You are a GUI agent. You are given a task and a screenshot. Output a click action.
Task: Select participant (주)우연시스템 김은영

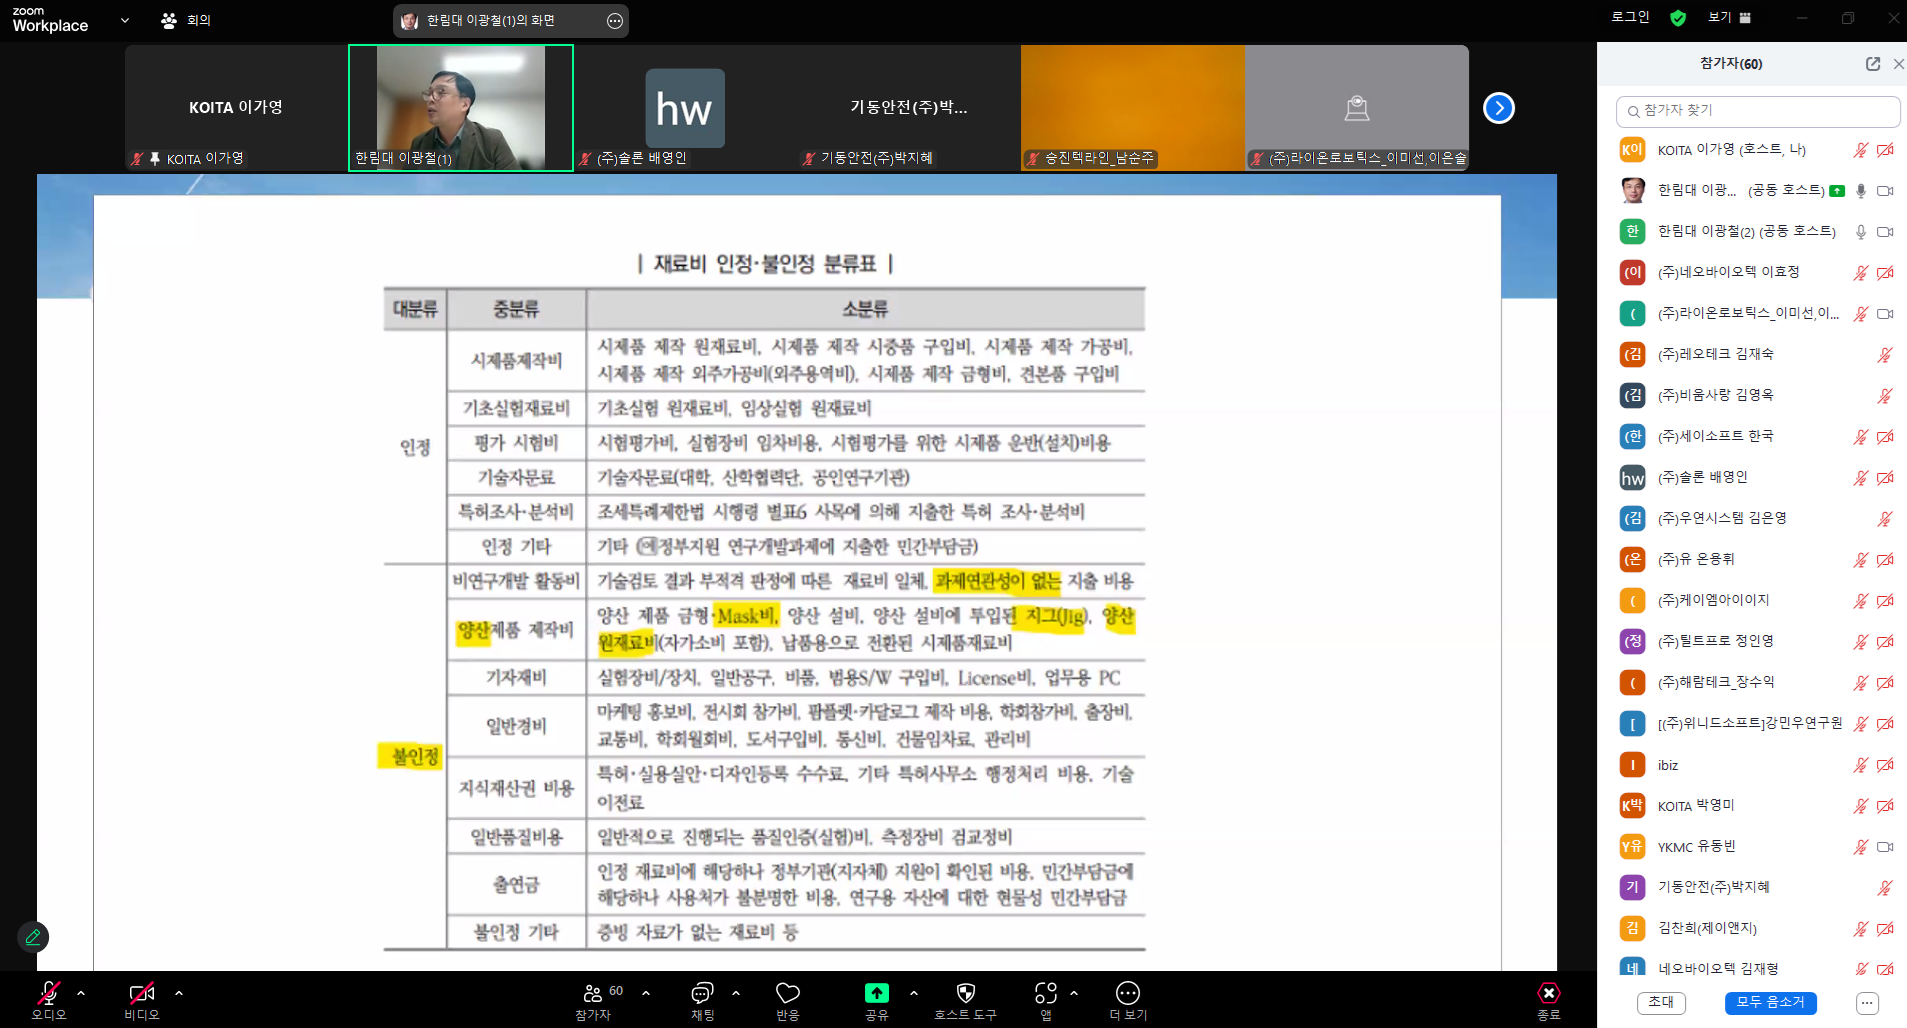coord(1758,518)
